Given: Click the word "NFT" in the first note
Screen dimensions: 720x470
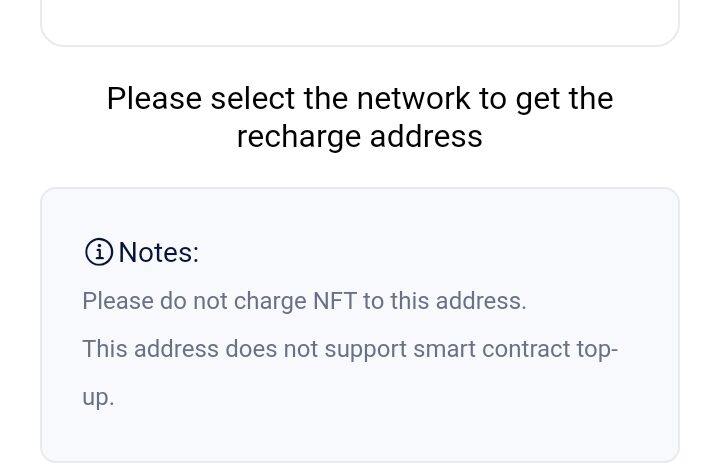Looking at the screenshot, I should point(334,301).
